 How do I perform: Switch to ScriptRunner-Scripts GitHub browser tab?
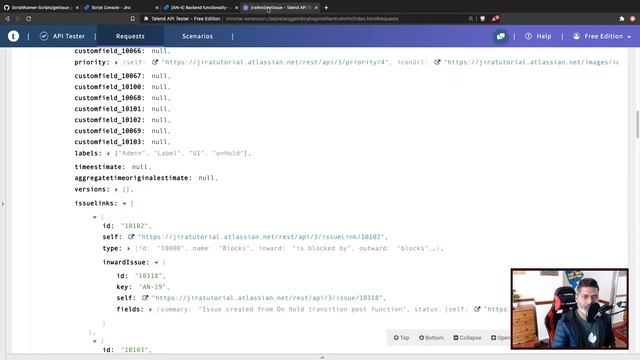click(x=40, y=7)
